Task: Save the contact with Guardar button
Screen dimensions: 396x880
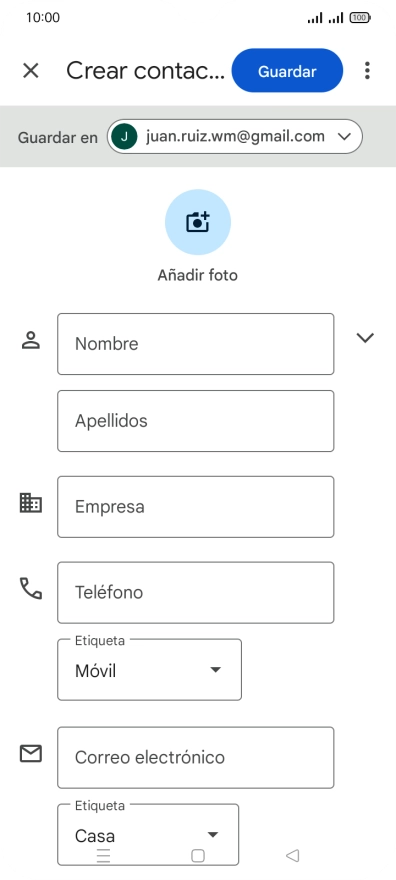Action: coord(287,71)
